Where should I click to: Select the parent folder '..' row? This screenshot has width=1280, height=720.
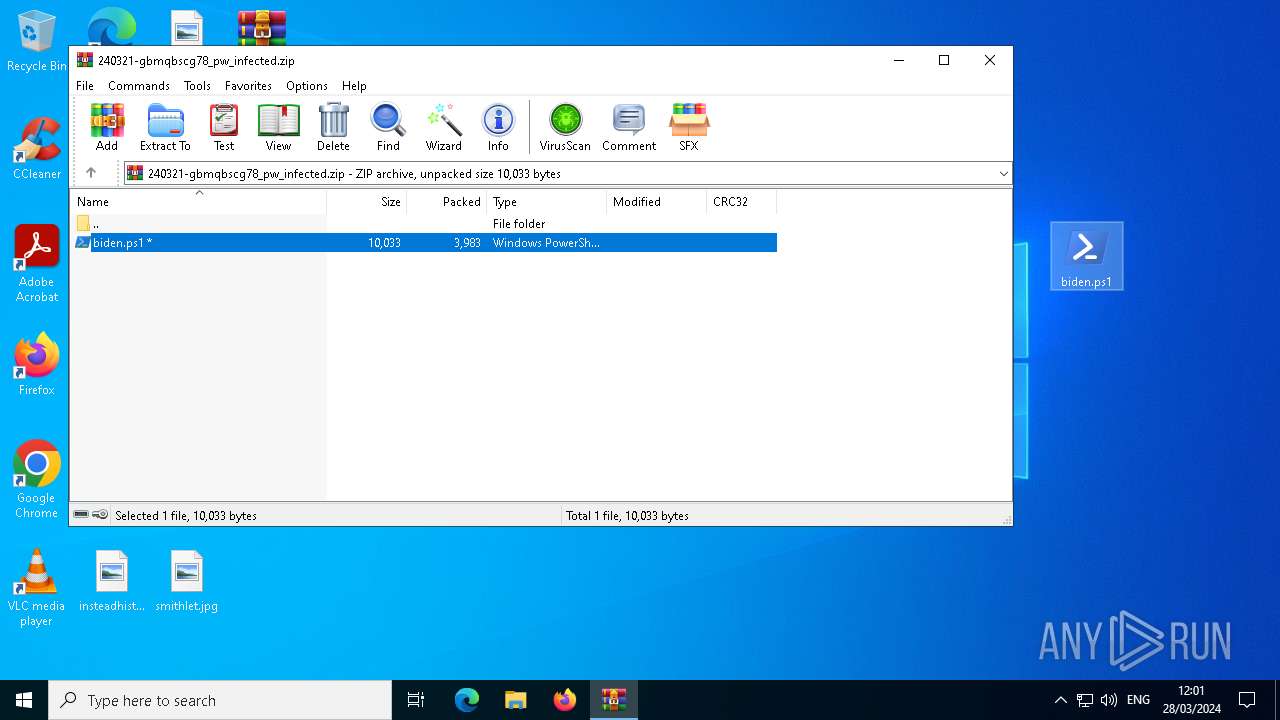(x=424, y=224)
